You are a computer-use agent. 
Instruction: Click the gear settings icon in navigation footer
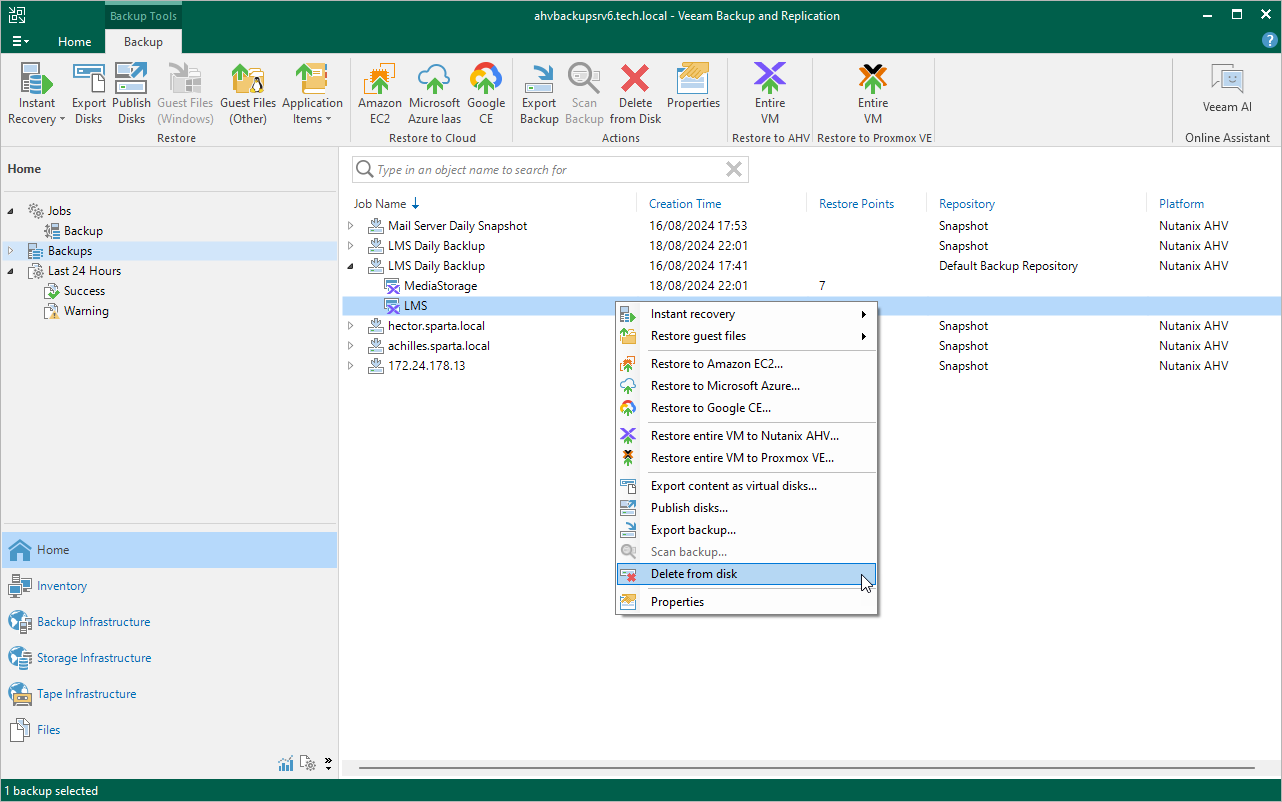click(308, 764)
